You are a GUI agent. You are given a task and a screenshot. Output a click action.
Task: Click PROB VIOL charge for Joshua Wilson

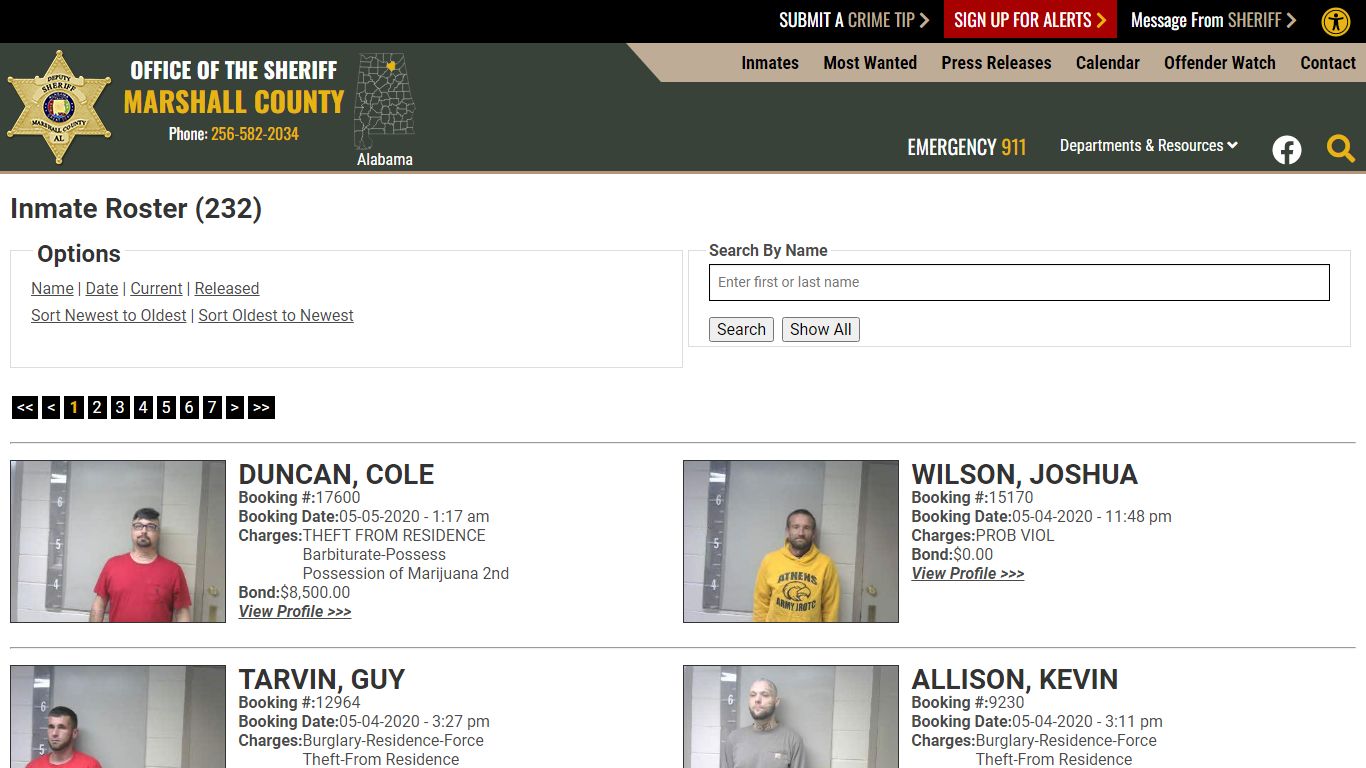(x=1015, y=535)
